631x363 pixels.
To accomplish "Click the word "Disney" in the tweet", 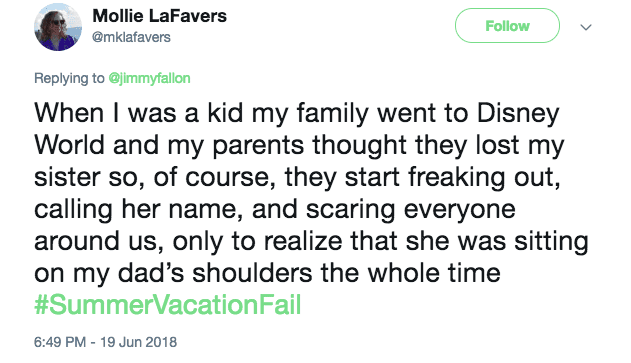I will pyautogui.click(x=518, y=114).
